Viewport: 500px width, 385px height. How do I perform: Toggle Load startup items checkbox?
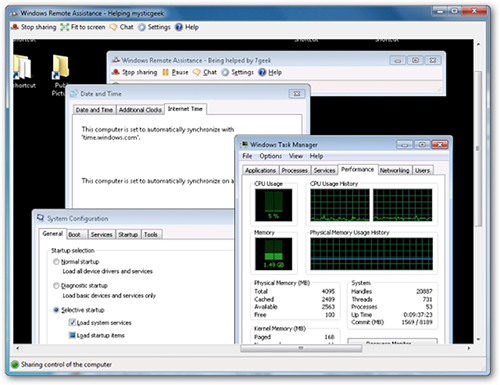[x=72, y=335]
